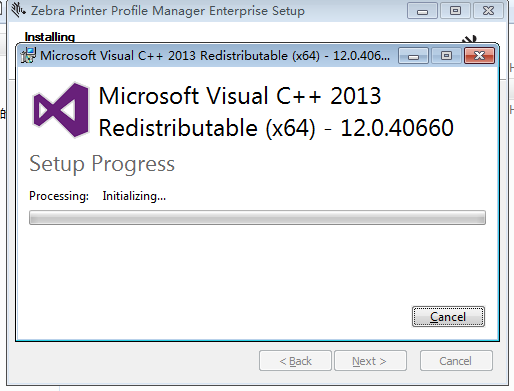Click the Visual C++ Redistributable title bar text
514x391 pixels.
click(215, 56)
